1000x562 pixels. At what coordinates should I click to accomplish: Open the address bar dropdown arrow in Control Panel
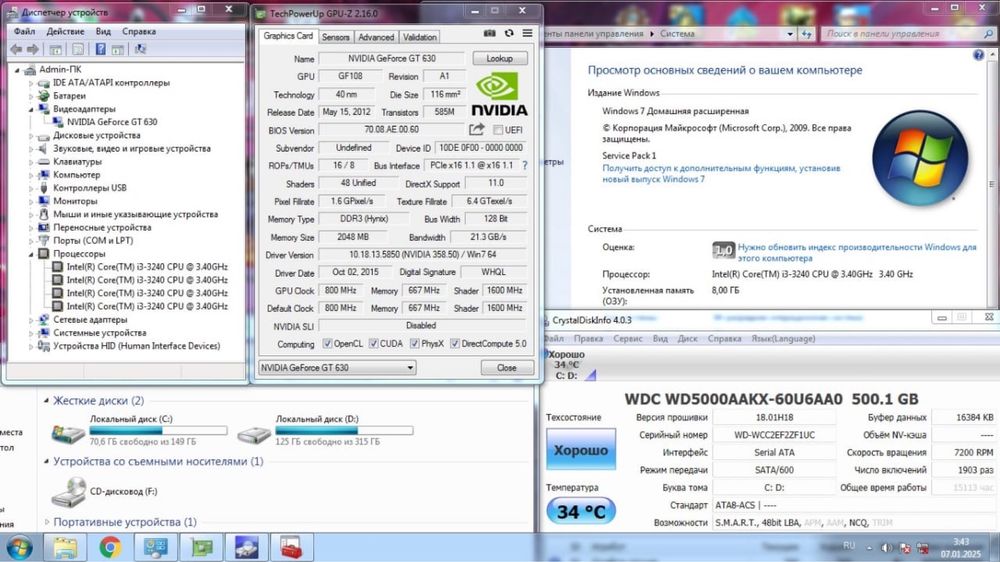pyautogui.click(x=790, y=34)
